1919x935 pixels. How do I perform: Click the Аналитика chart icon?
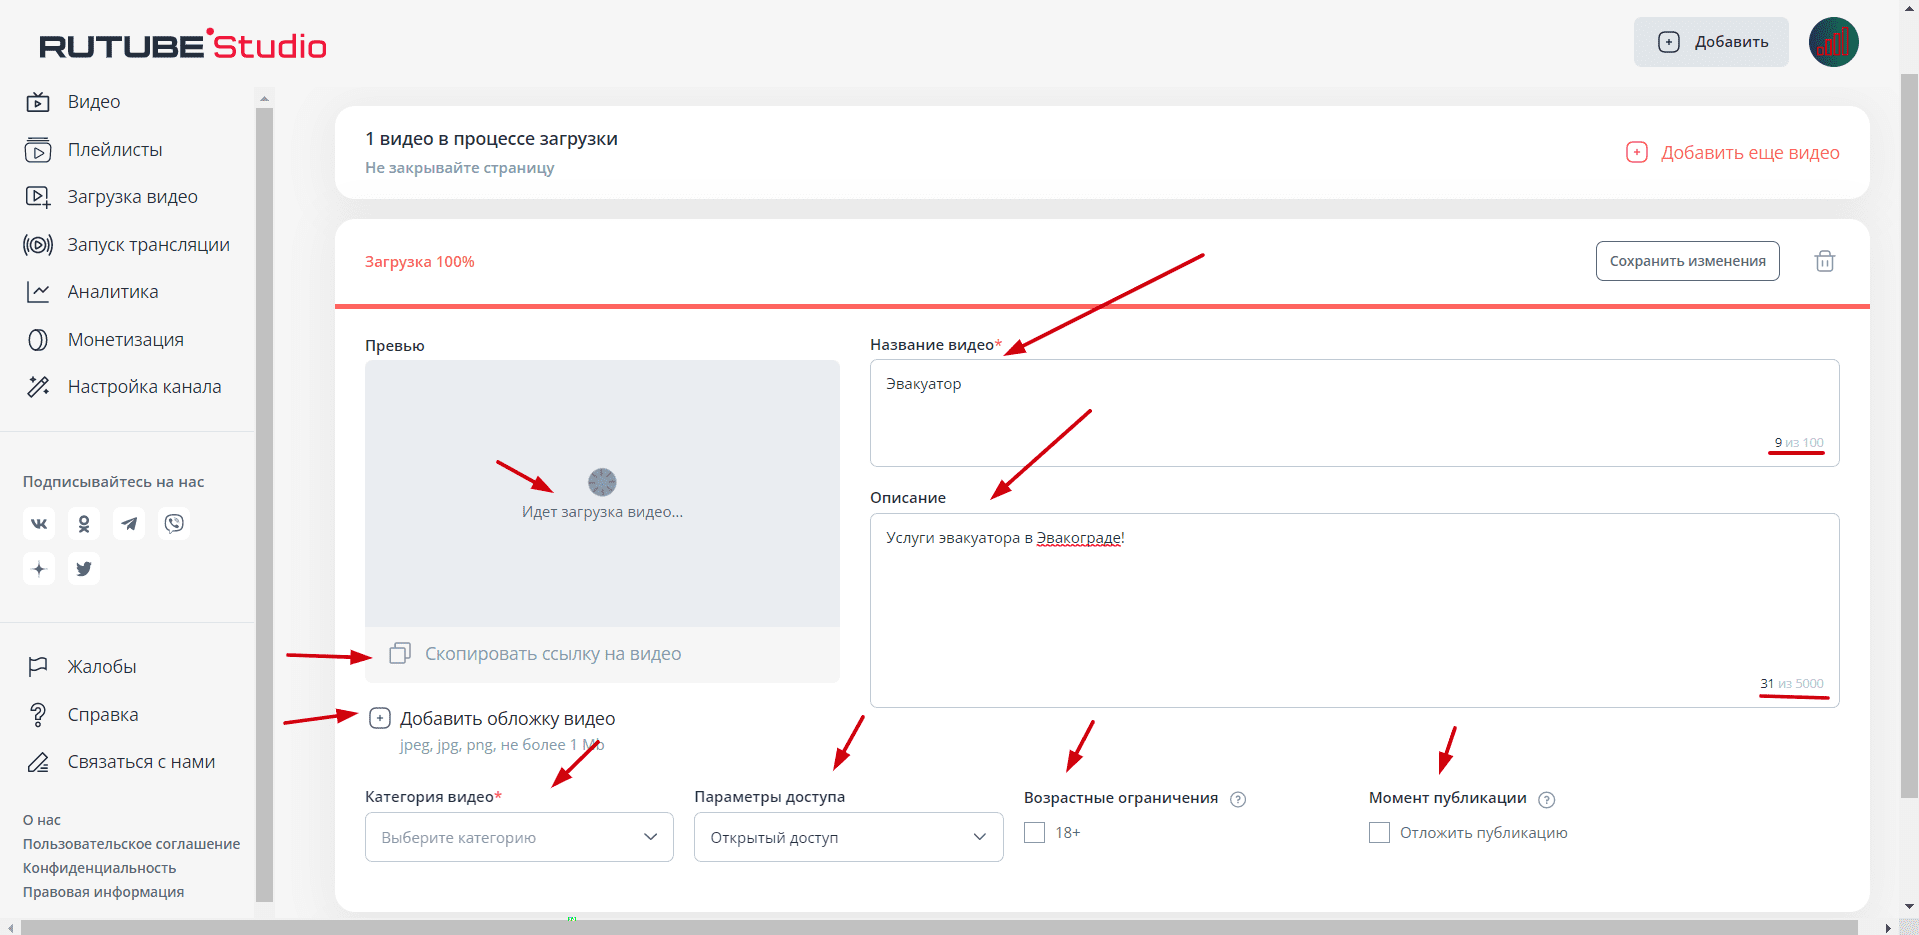[x=38, y=292]
